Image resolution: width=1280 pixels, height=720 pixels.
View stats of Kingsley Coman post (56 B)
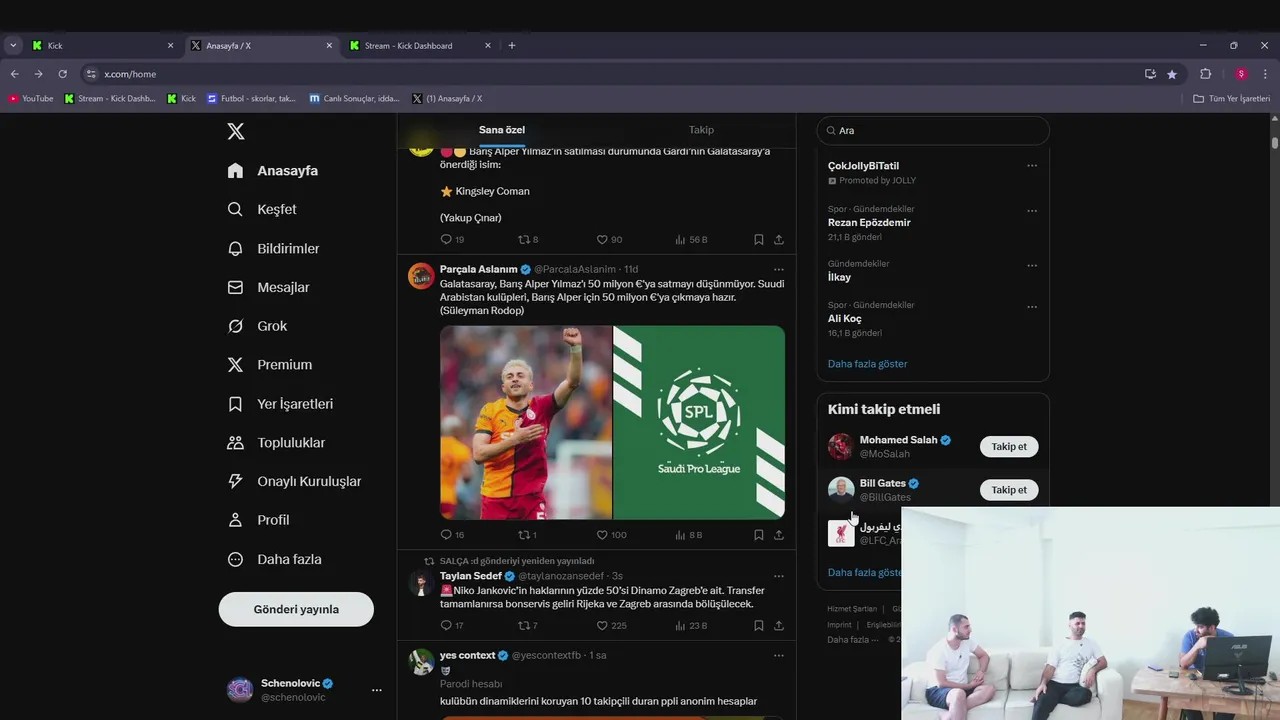[691, 240]
